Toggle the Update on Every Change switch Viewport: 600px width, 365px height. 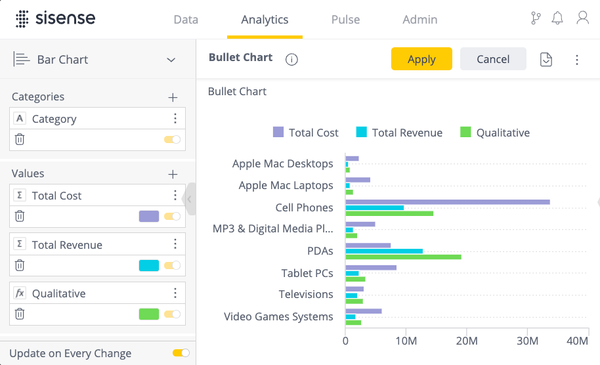pyautogui.click(x=181, y=353)
